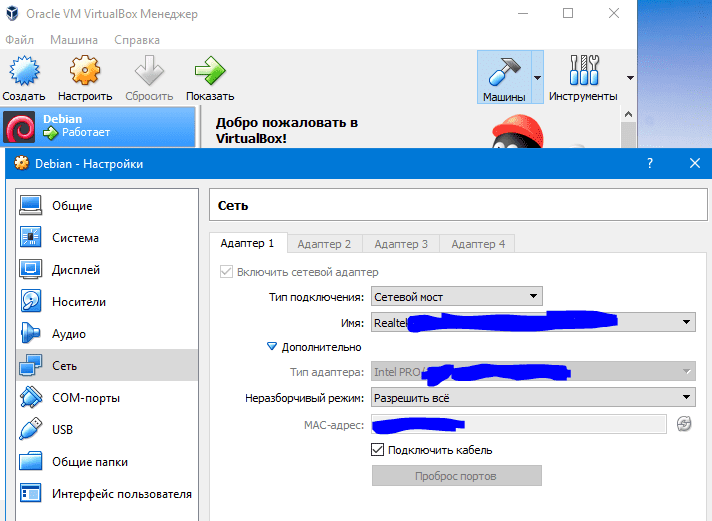Click the Настроить gear icon
The height and width of the screenshot is (521, 712).
coord(84,72)
